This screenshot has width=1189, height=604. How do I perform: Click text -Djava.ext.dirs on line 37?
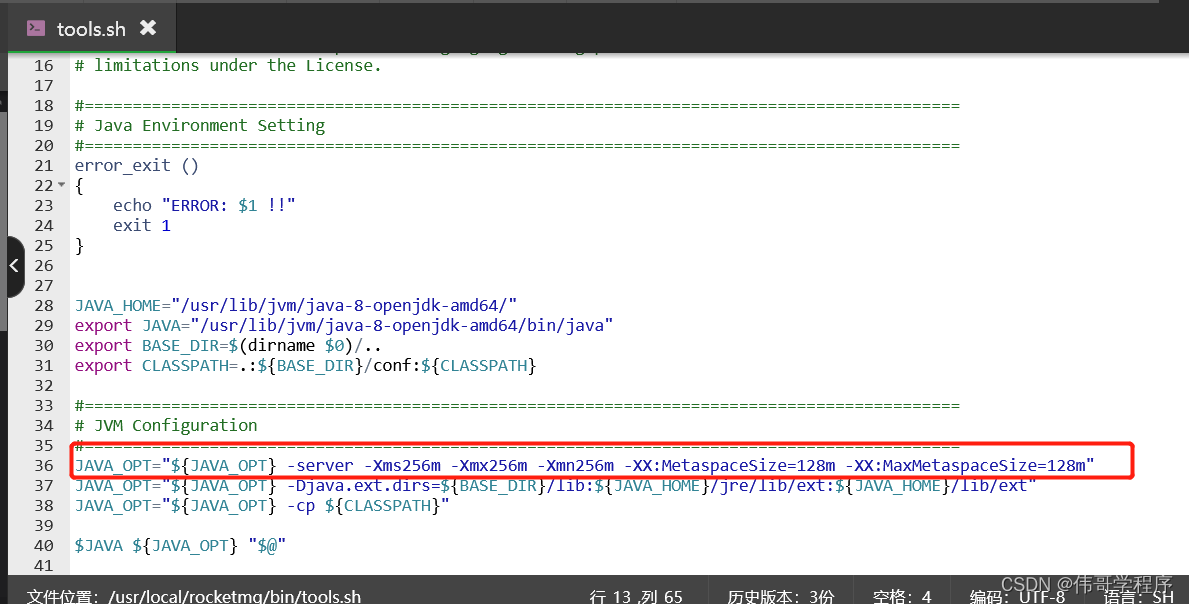[359, 485]
